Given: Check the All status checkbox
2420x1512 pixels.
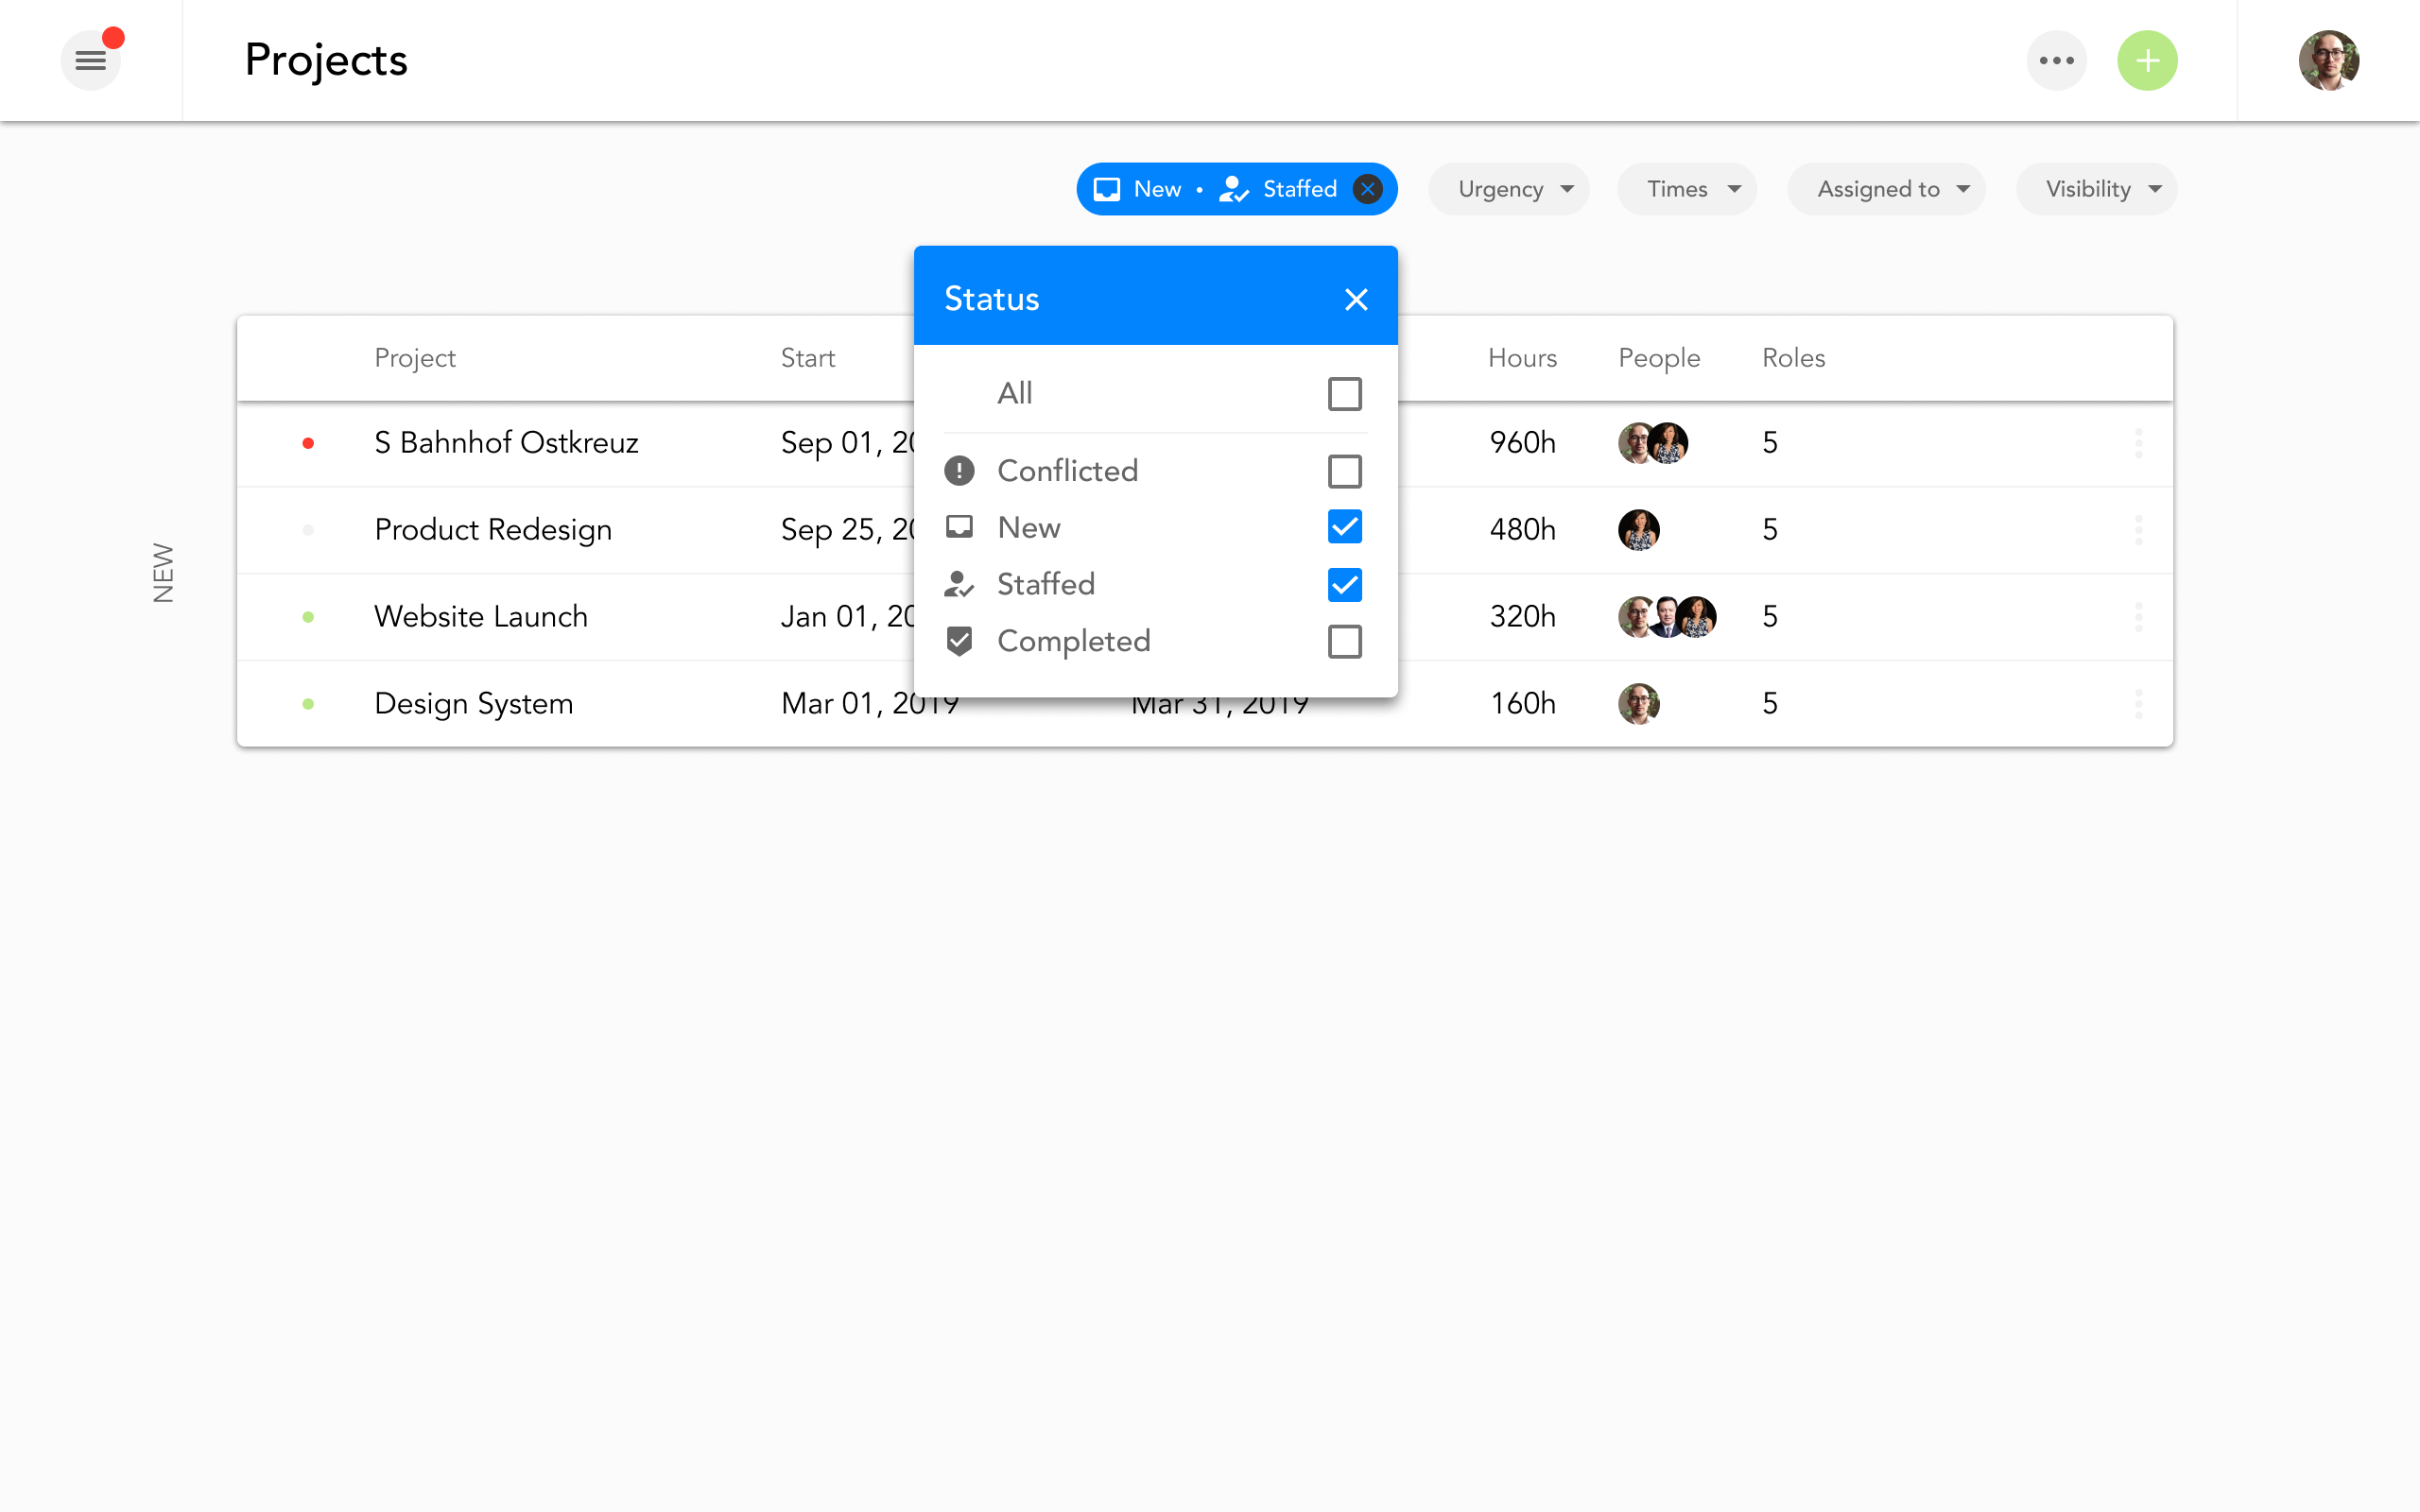Looking at the screenshot, I should pos(1344,394).
